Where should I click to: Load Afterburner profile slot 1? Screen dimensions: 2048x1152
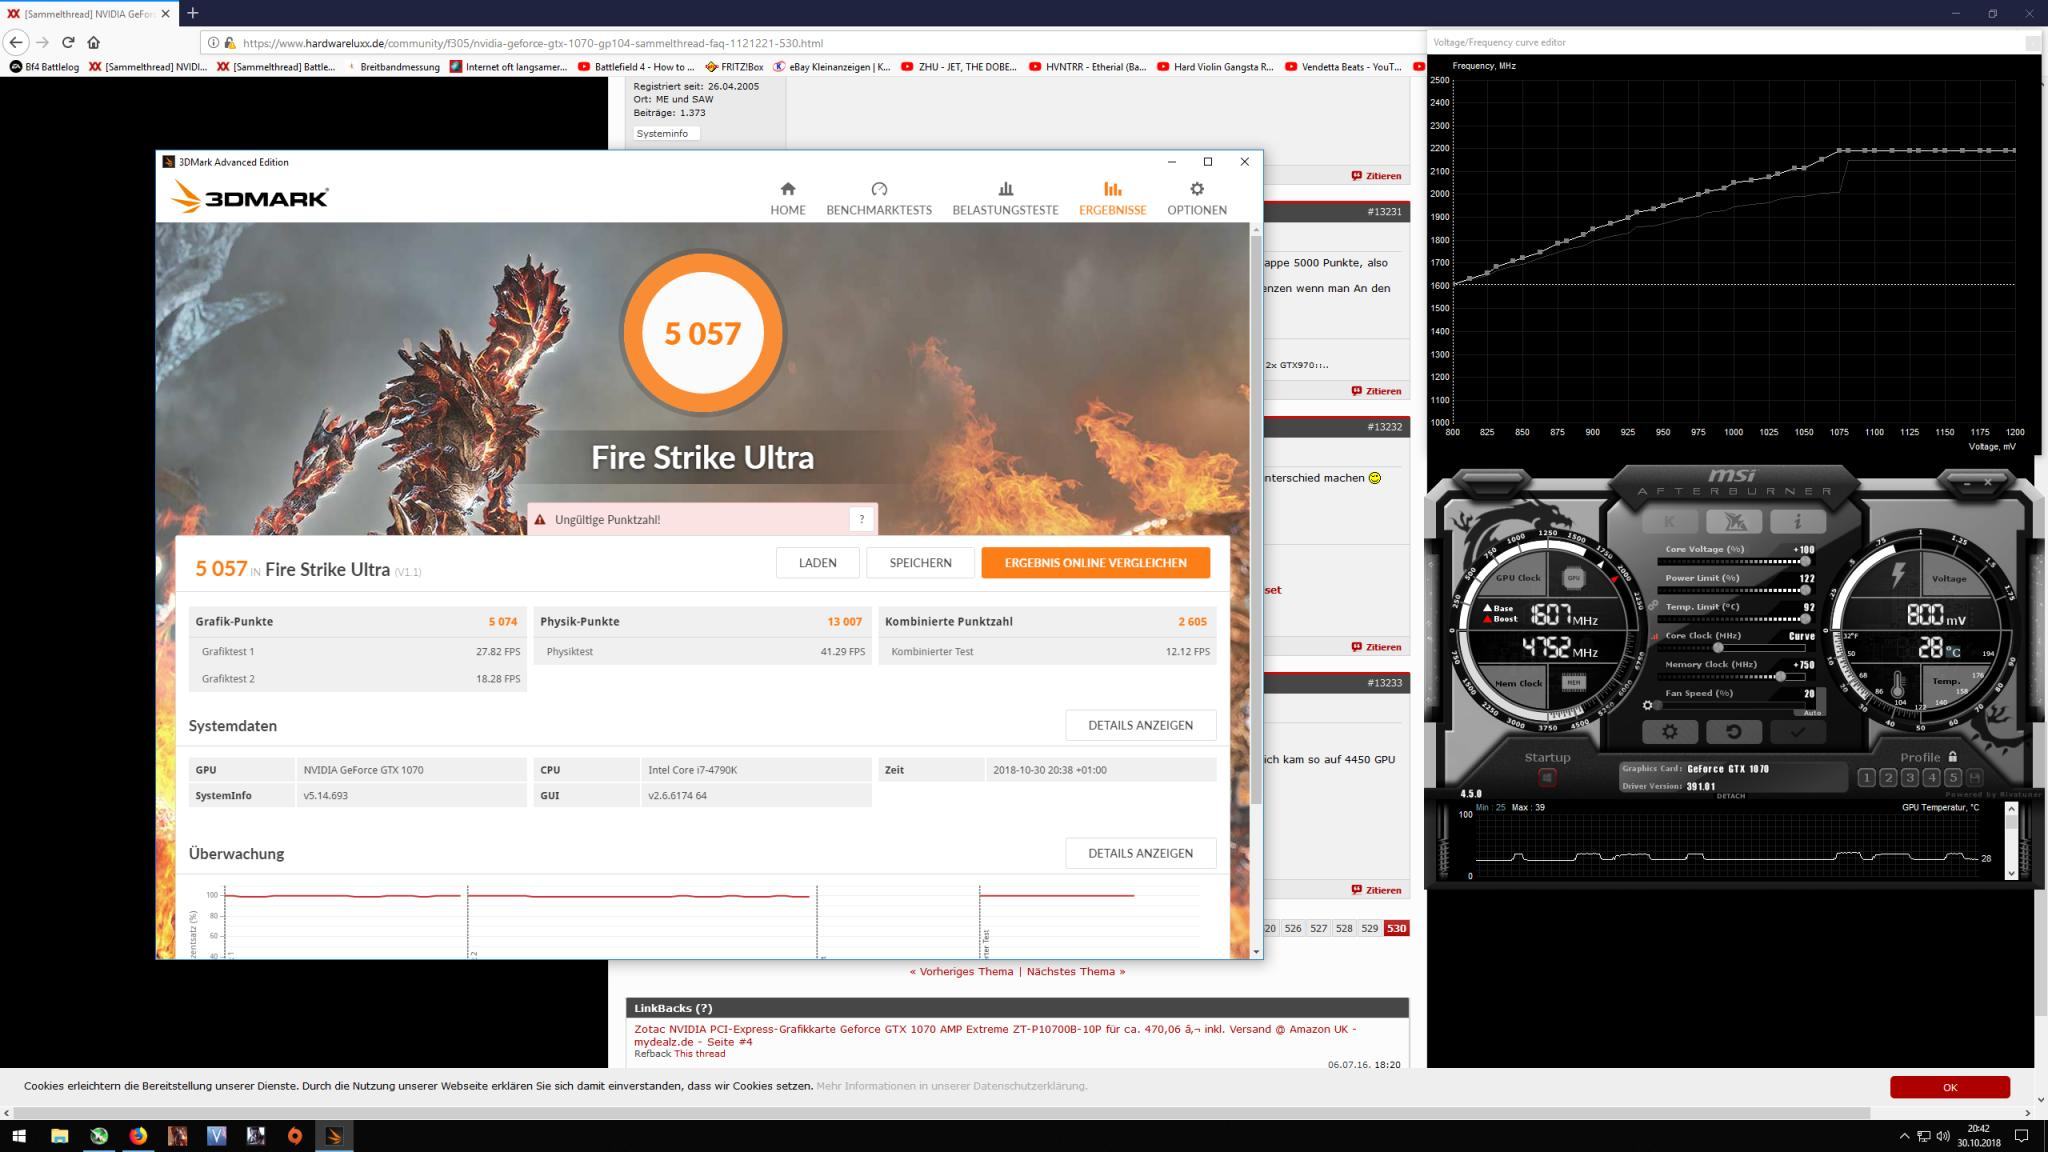(x=1866, y=777)
